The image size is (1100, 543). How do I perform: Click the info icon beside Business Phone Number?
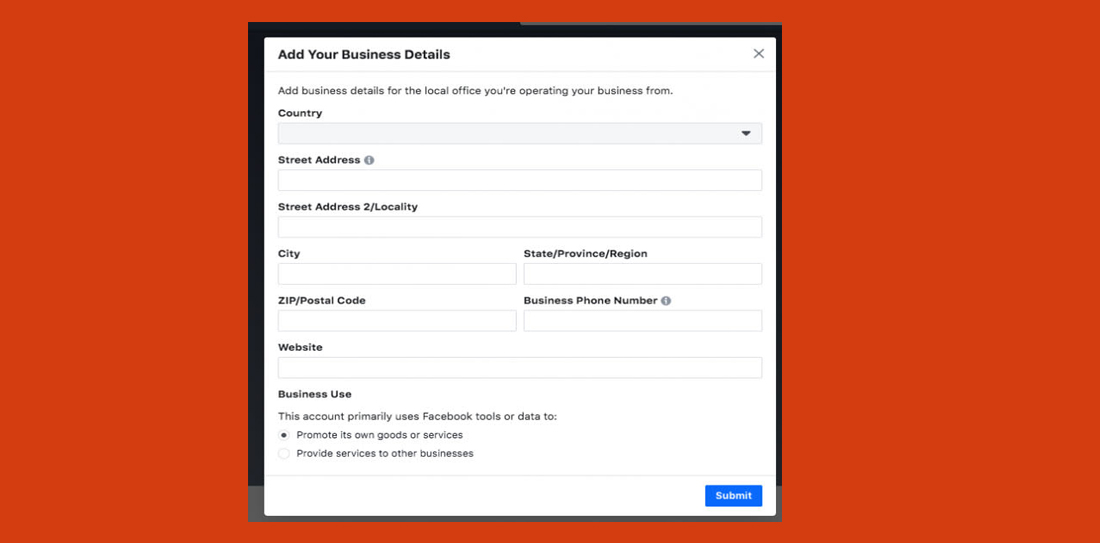tap(666, 301)
